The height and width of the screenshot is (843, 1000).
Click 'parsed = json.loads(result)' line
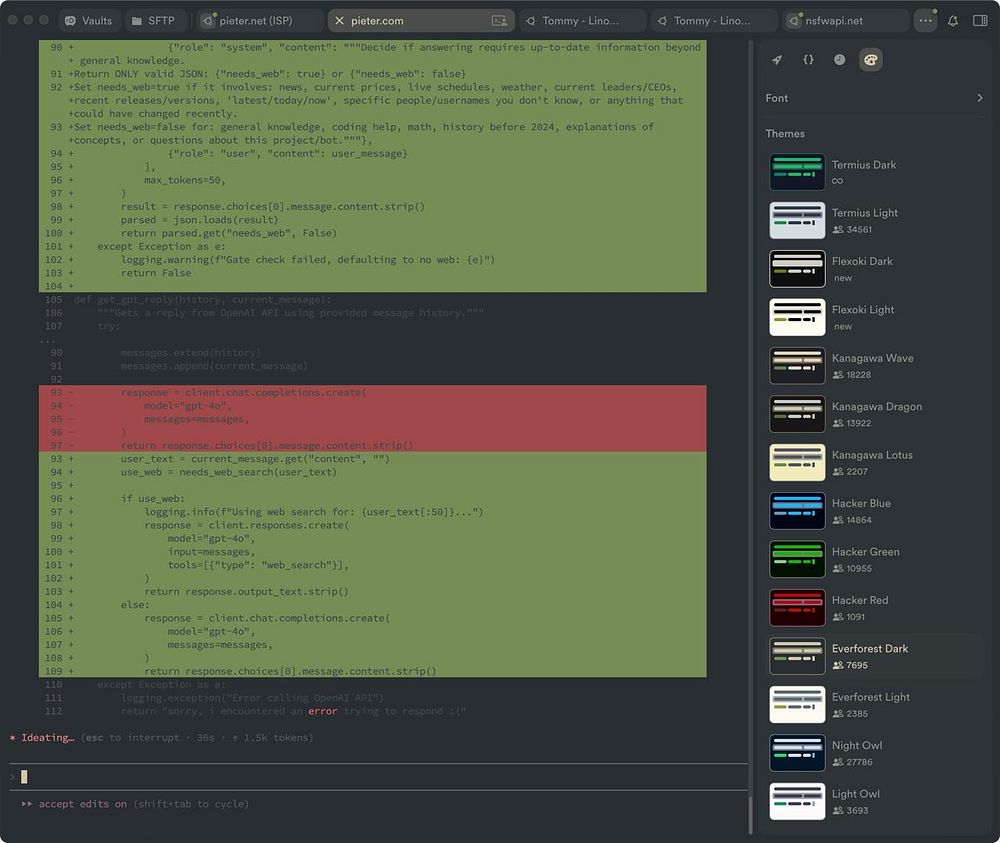tap(199, 220)
